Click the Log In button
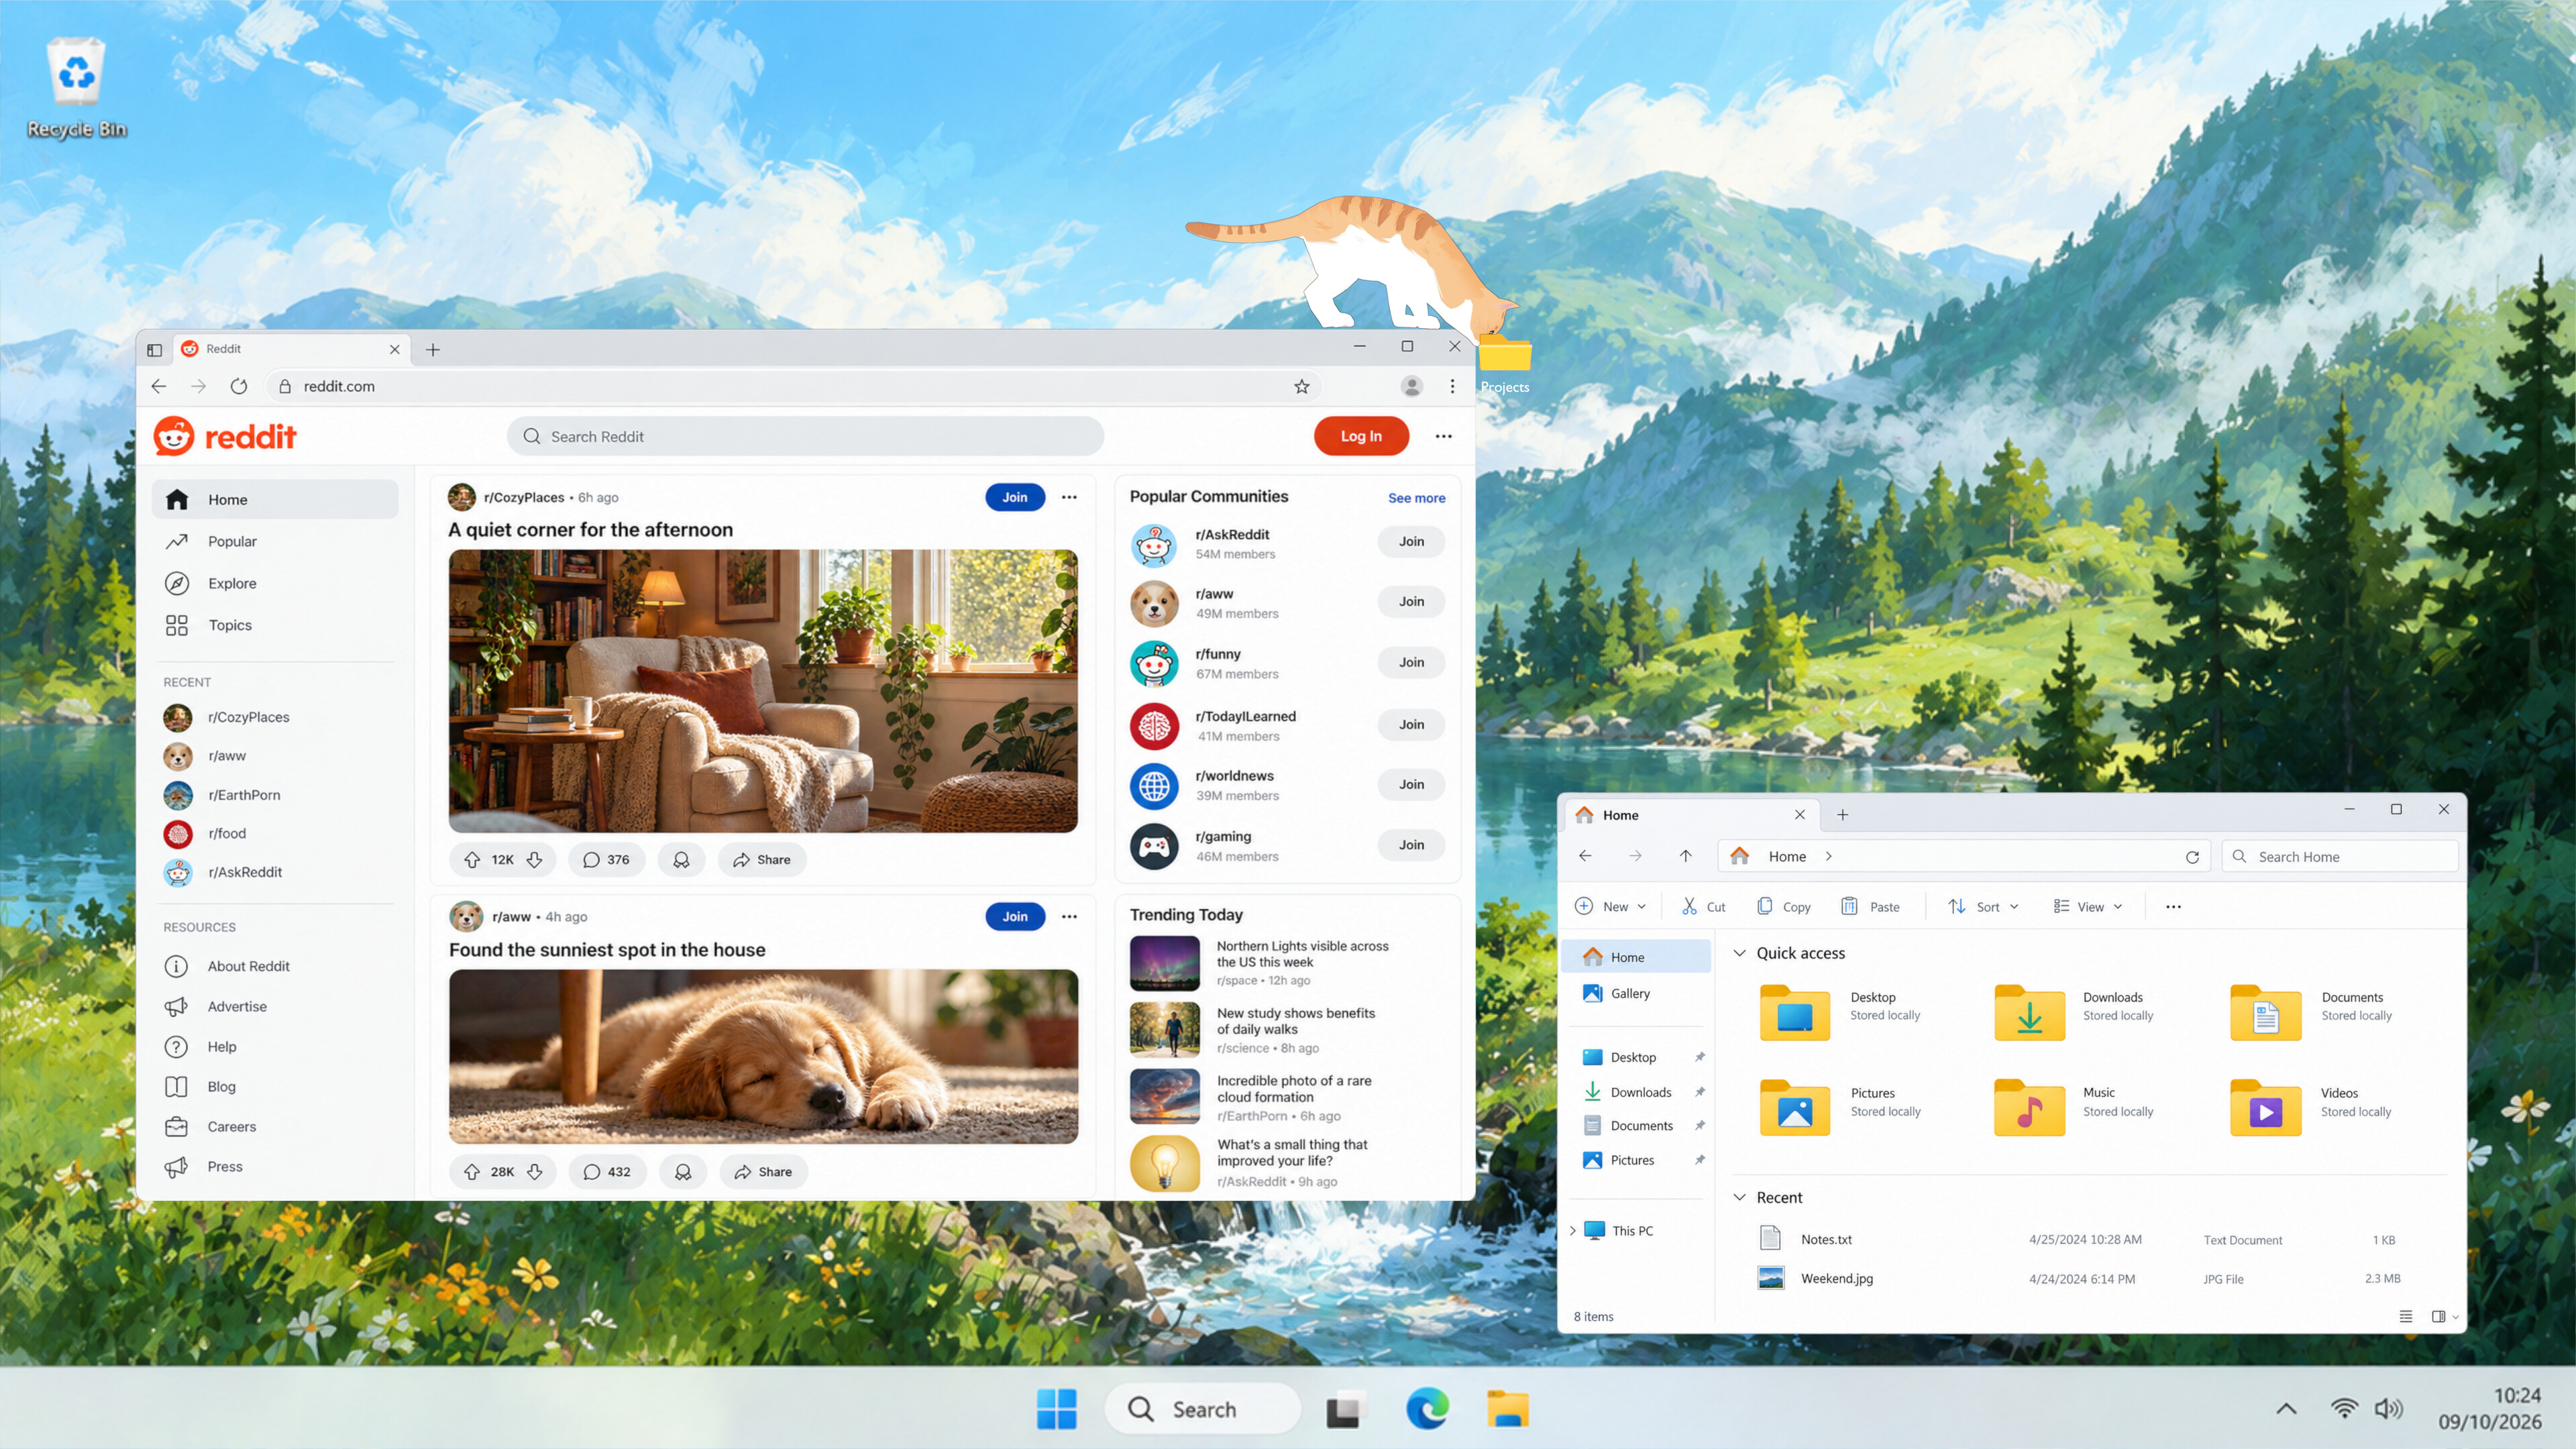Screen dimensions: 2576x1449 coord(1360,436)
